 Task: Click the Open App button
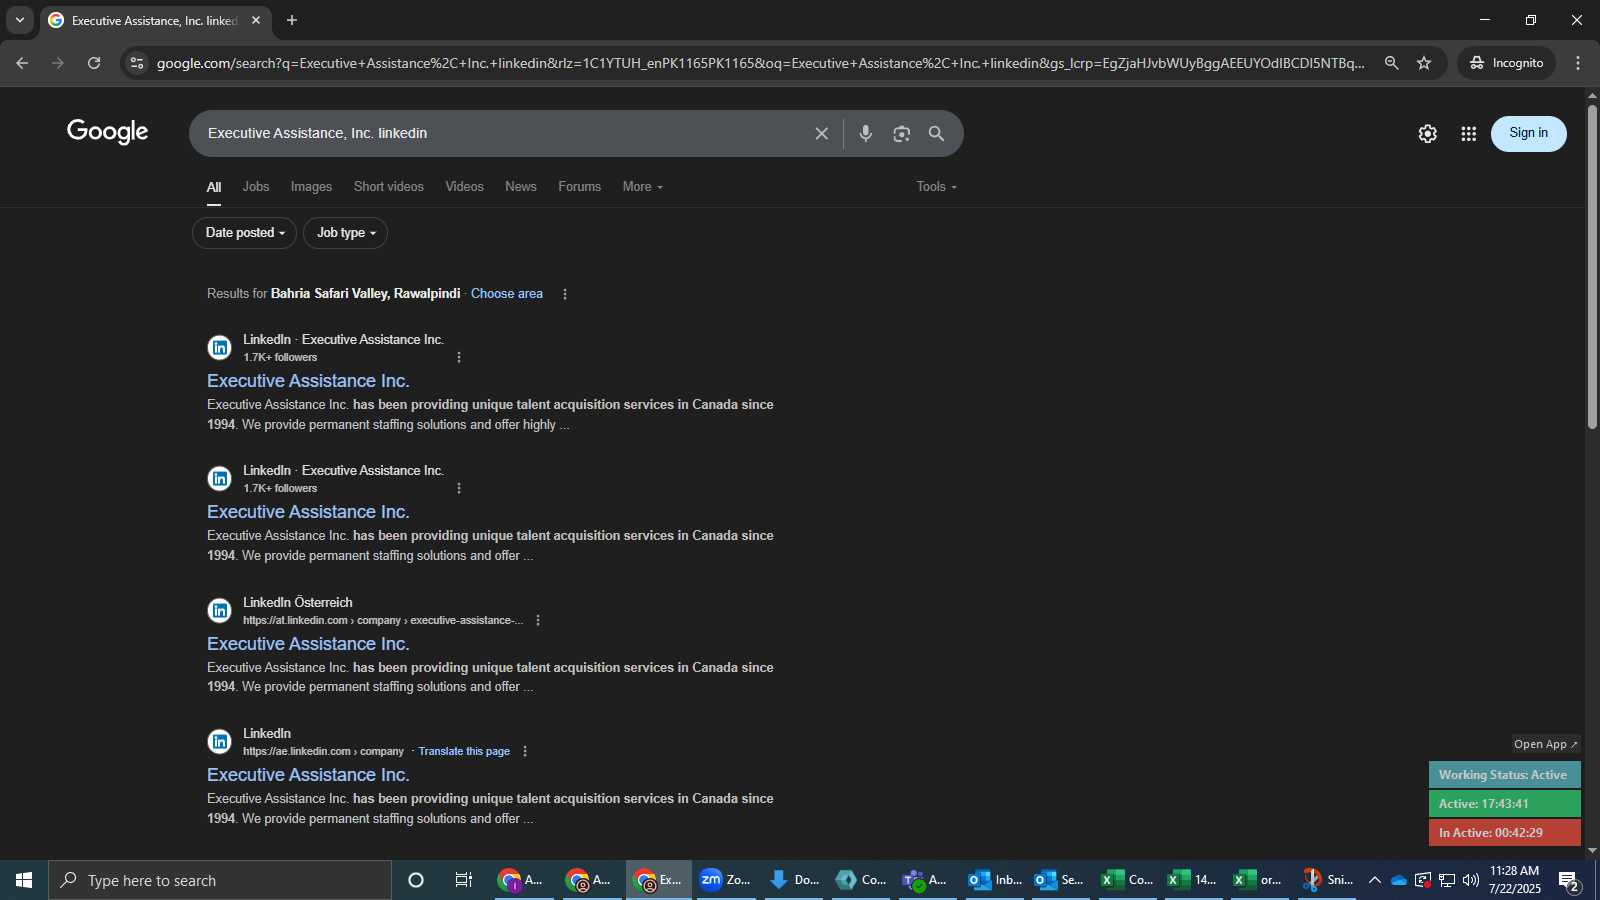pos(1545,744)
